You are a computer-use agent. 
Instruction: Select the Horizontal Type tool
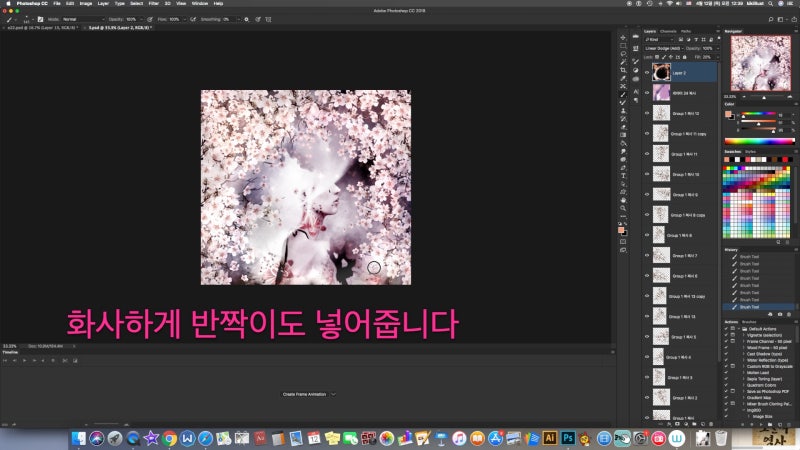click(x=623, y=176)
